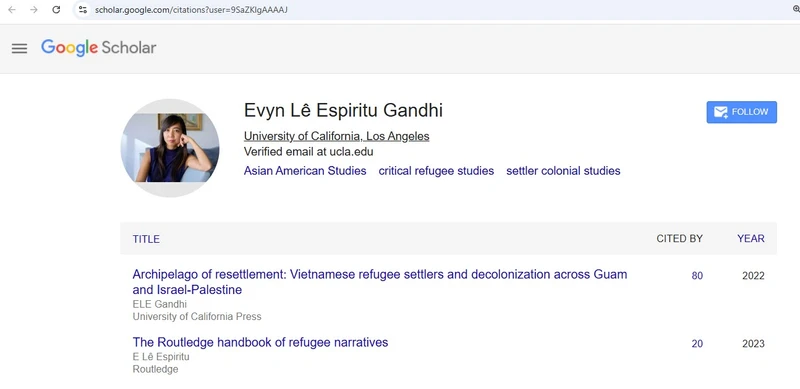Screen dimensions: 800x389
Task: Reload the page with refresh icon
Action: coord(56,10)
